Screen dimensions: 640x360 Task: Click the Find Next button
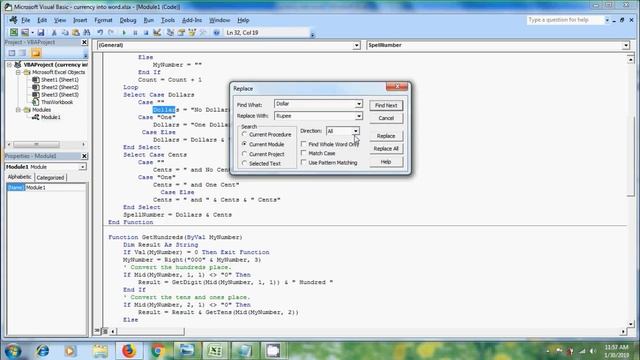tap(386, 105)
